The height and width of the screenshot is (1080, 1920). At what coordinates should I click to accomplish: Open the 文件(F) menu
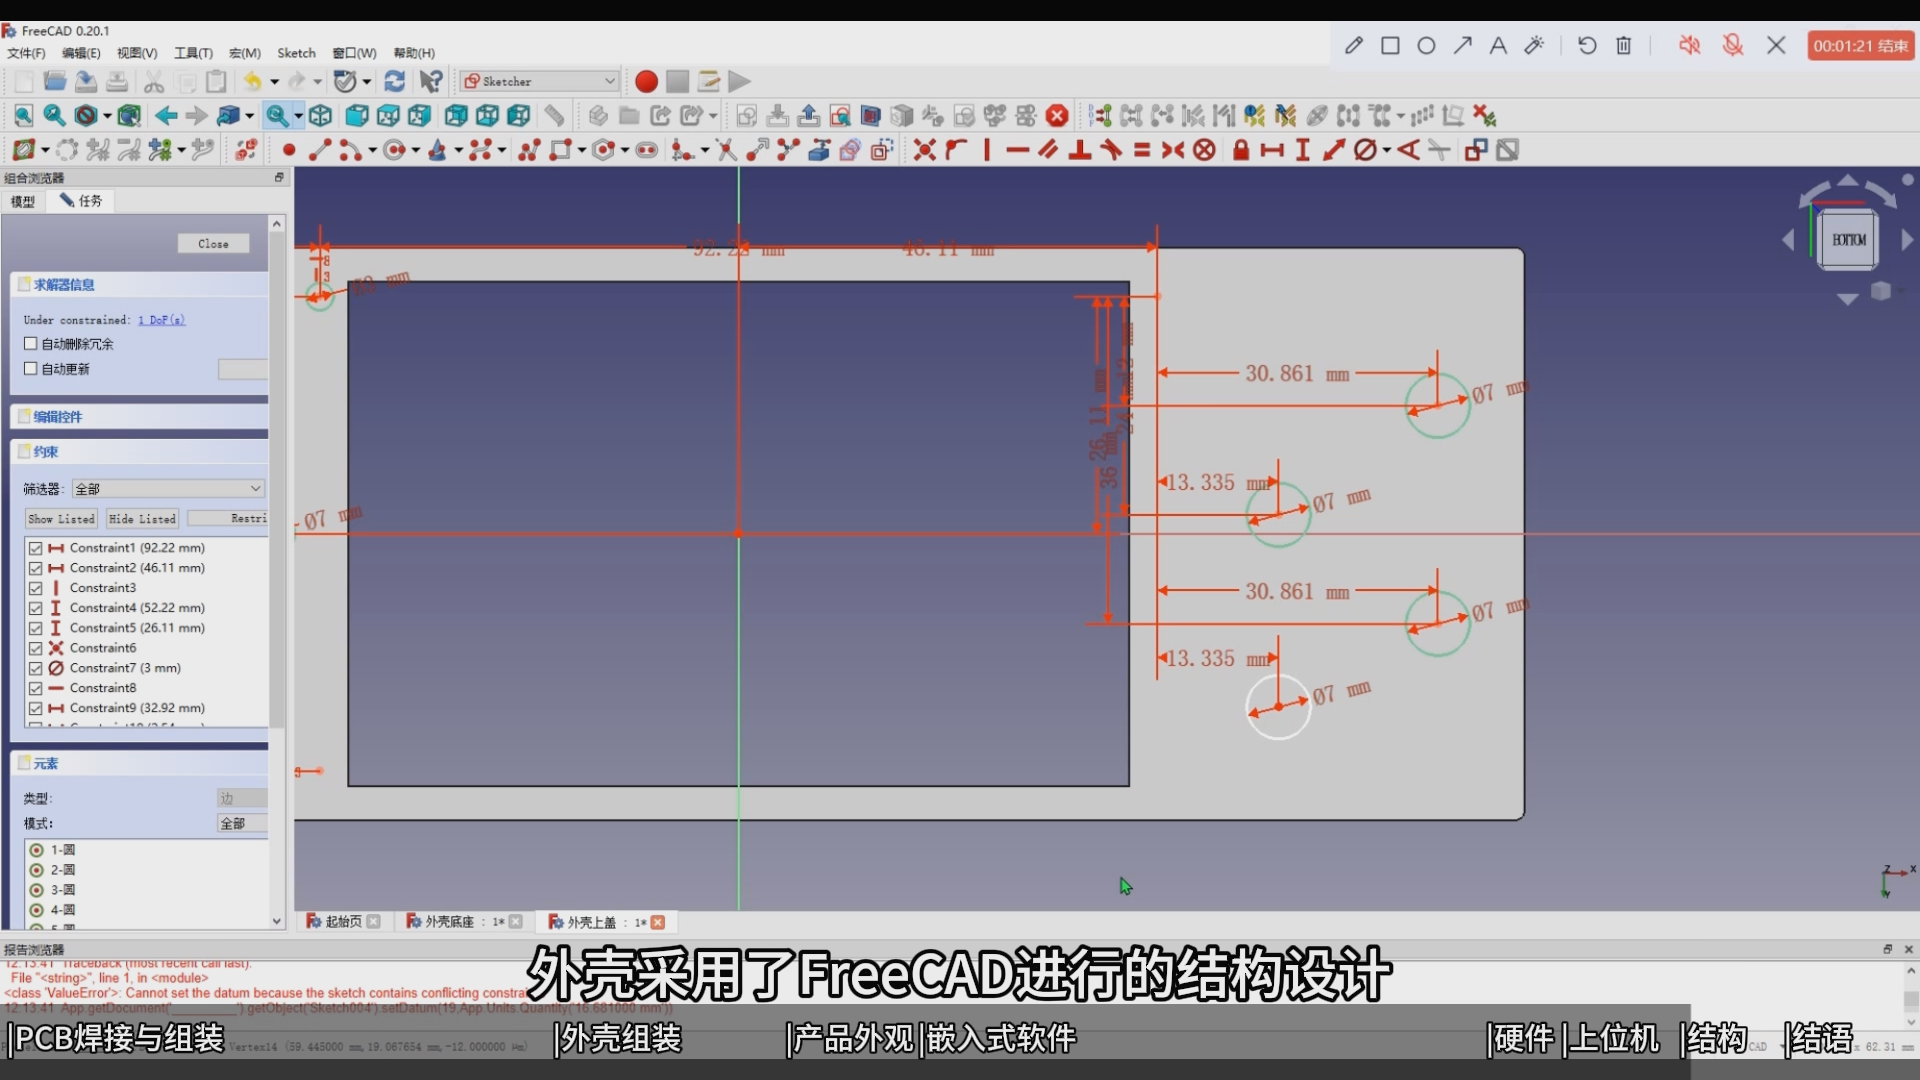pos(27,53)
